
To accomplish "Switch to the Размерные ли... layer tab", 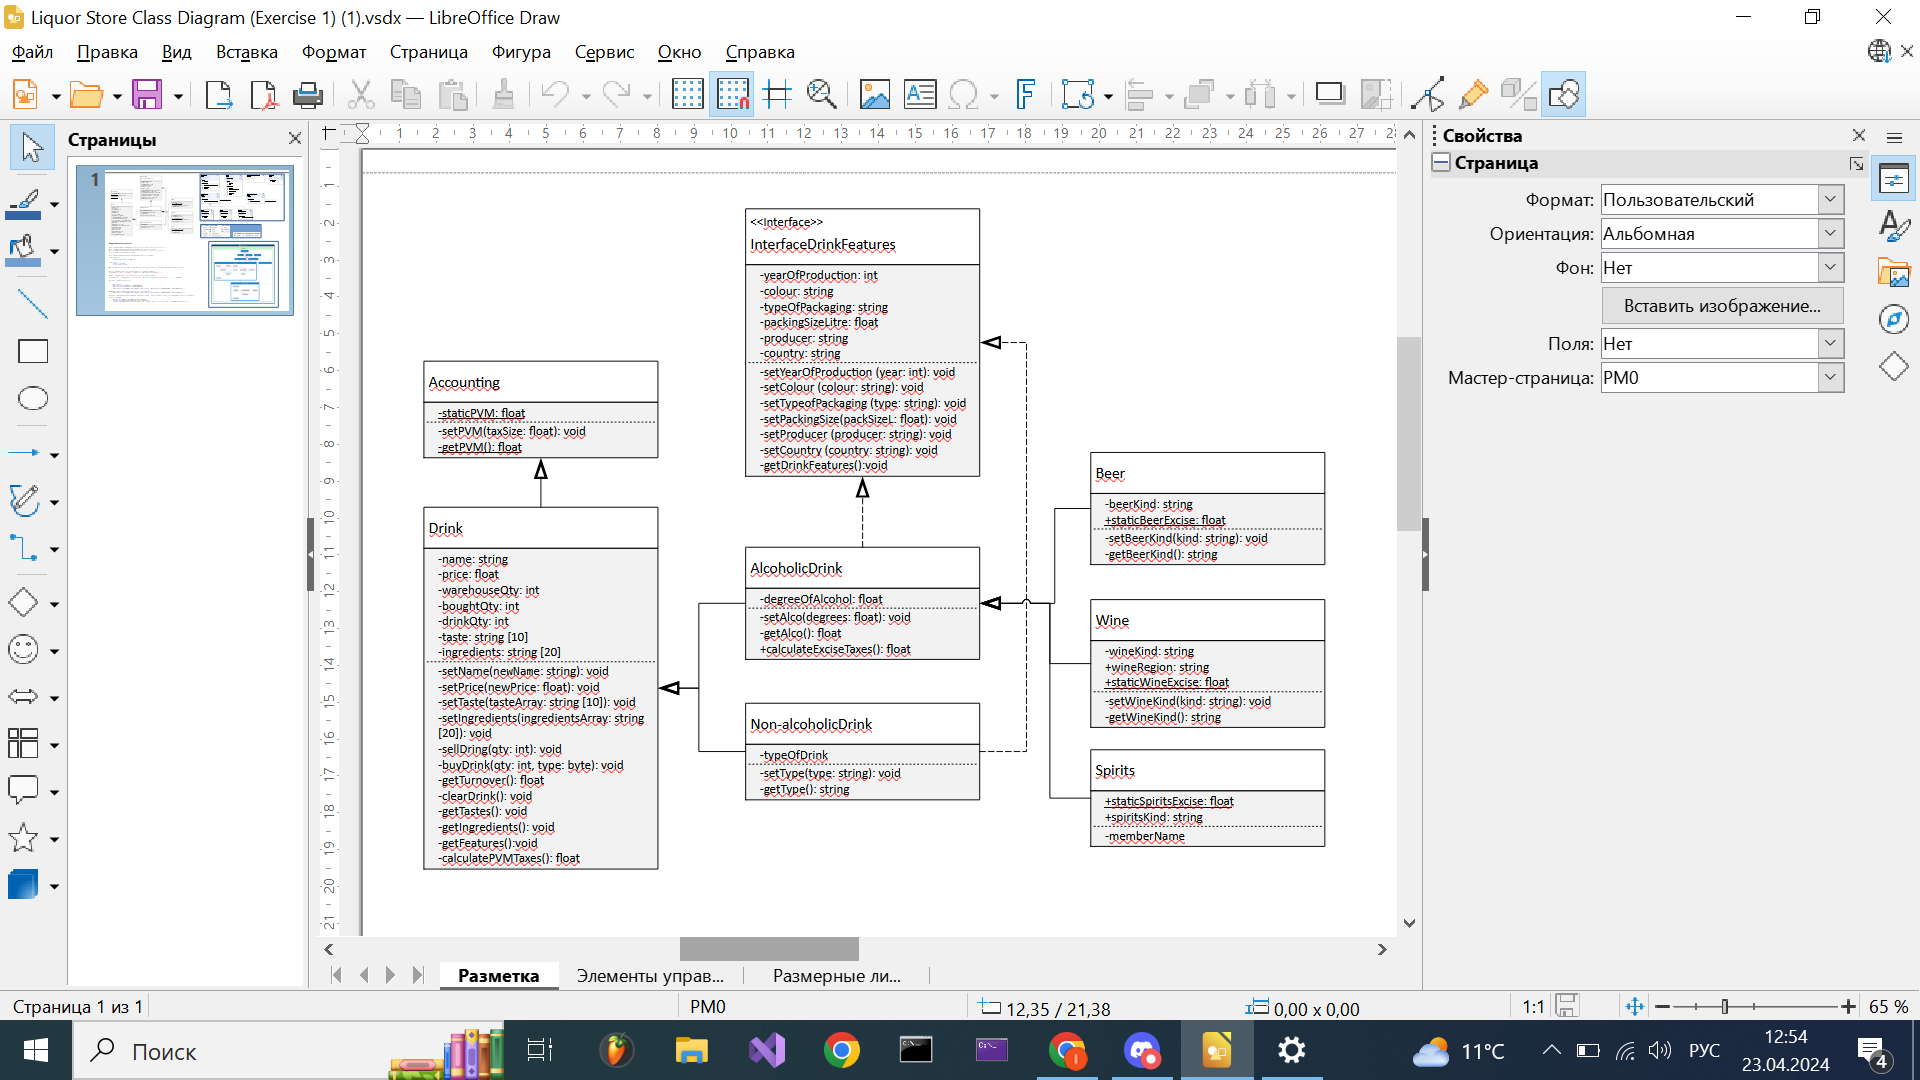I will tap(837, 976).
